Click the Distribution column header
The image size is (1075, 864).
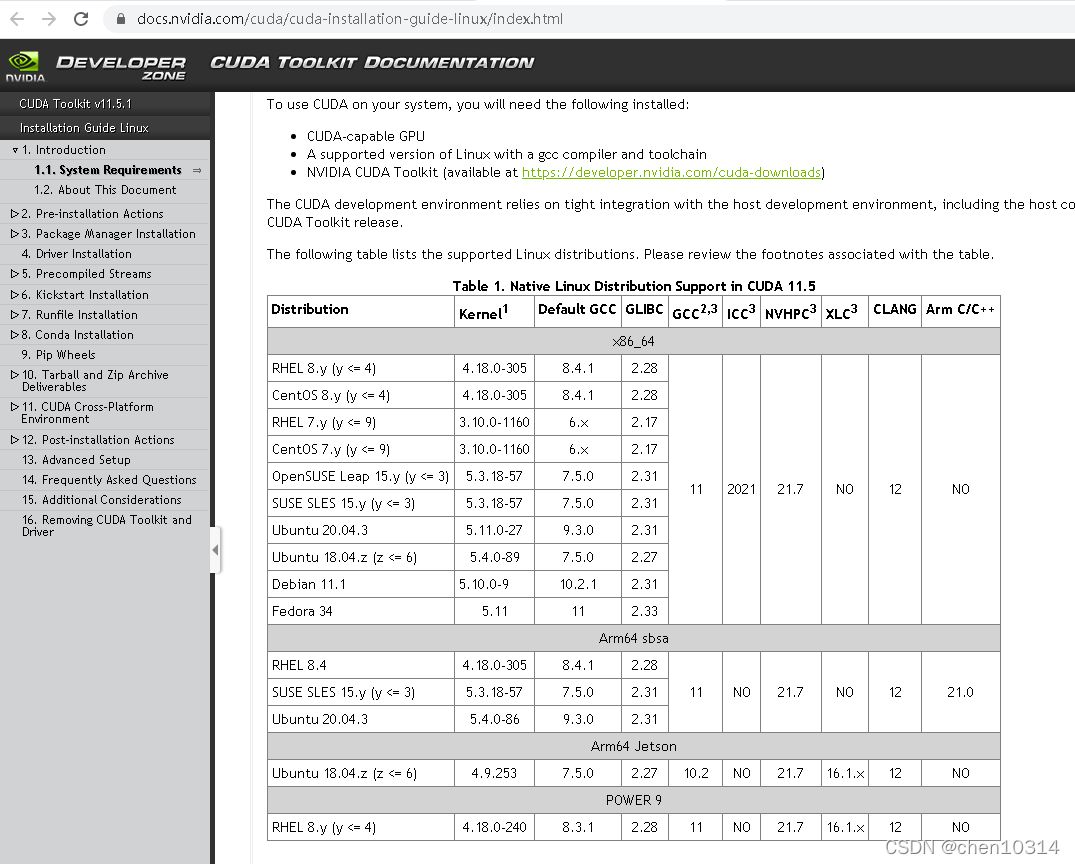(x=361, y=312)
